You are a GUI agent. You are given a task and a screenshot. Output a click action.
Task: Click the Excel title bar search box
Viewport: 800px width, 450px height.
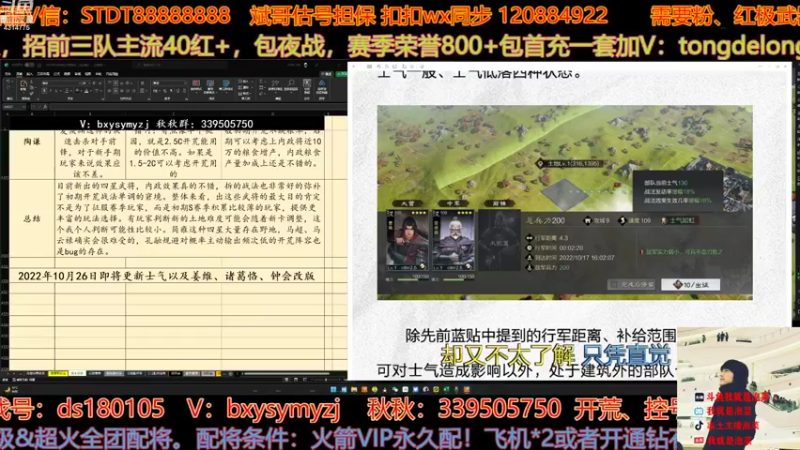(x=179, y=65)
